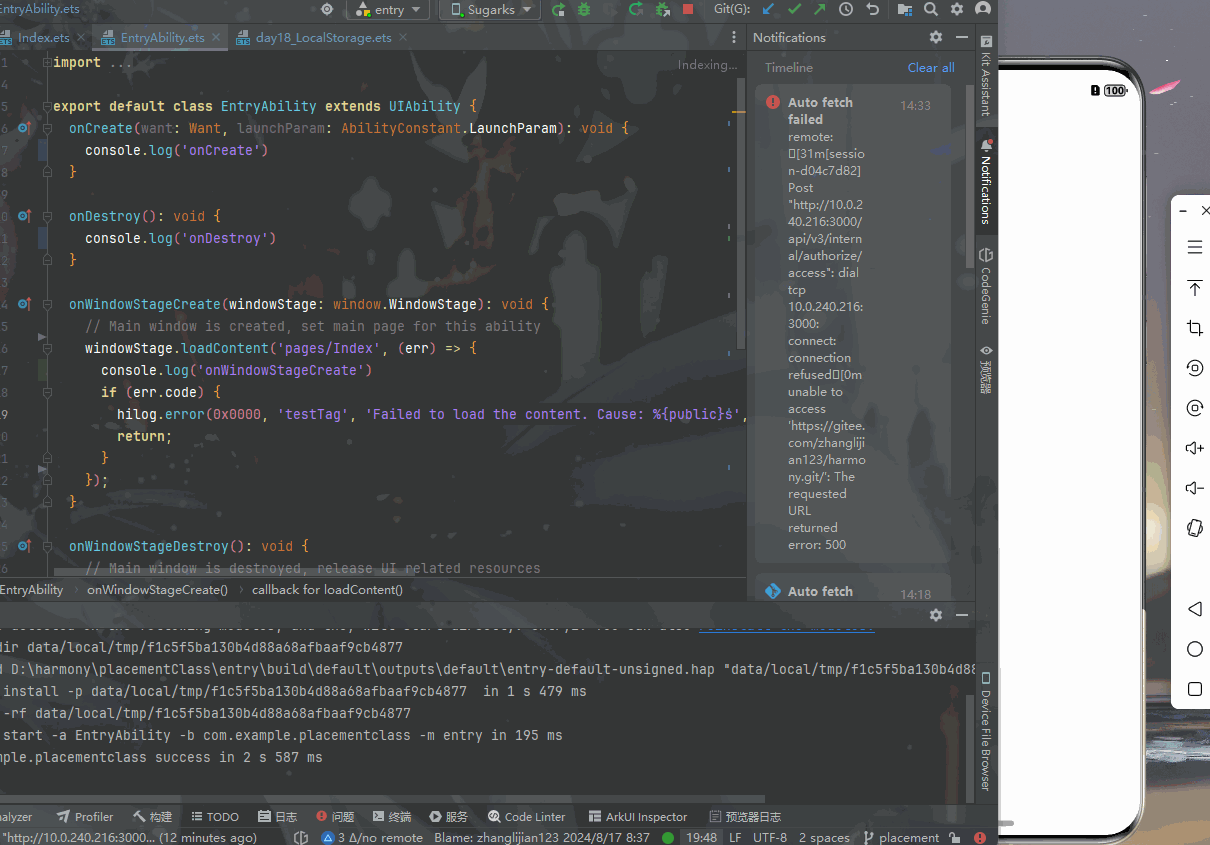The height and width of the screenshot is (845, 1210).
Task: Click the red Stop button
Action: 687,10
